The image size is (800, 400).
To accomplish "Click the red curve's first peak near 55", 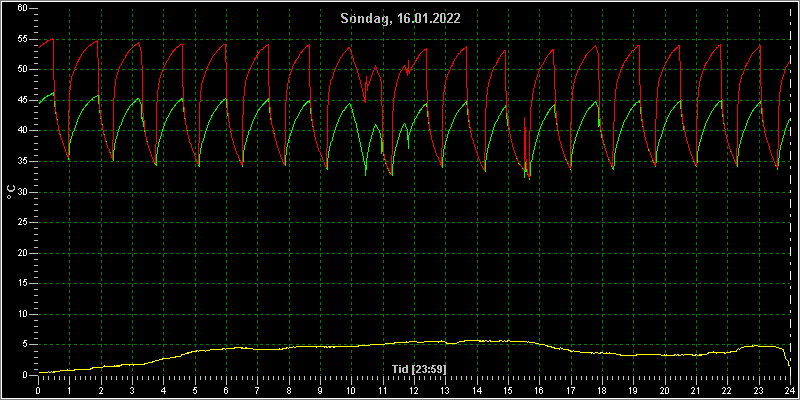I will 52,39.
